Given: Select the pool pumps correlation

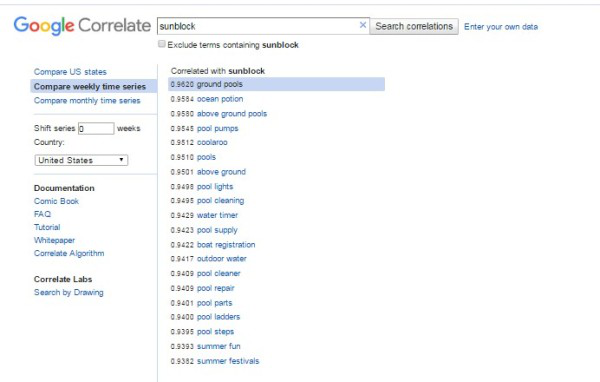Looking at the screenshot, I should (x=217, y=128).
